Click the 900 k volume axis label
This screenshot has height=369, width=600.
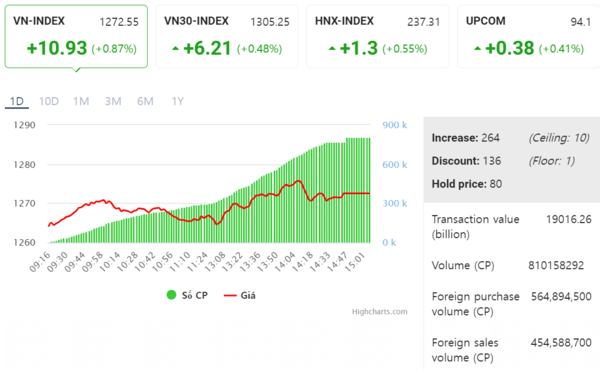pos(395,125)
